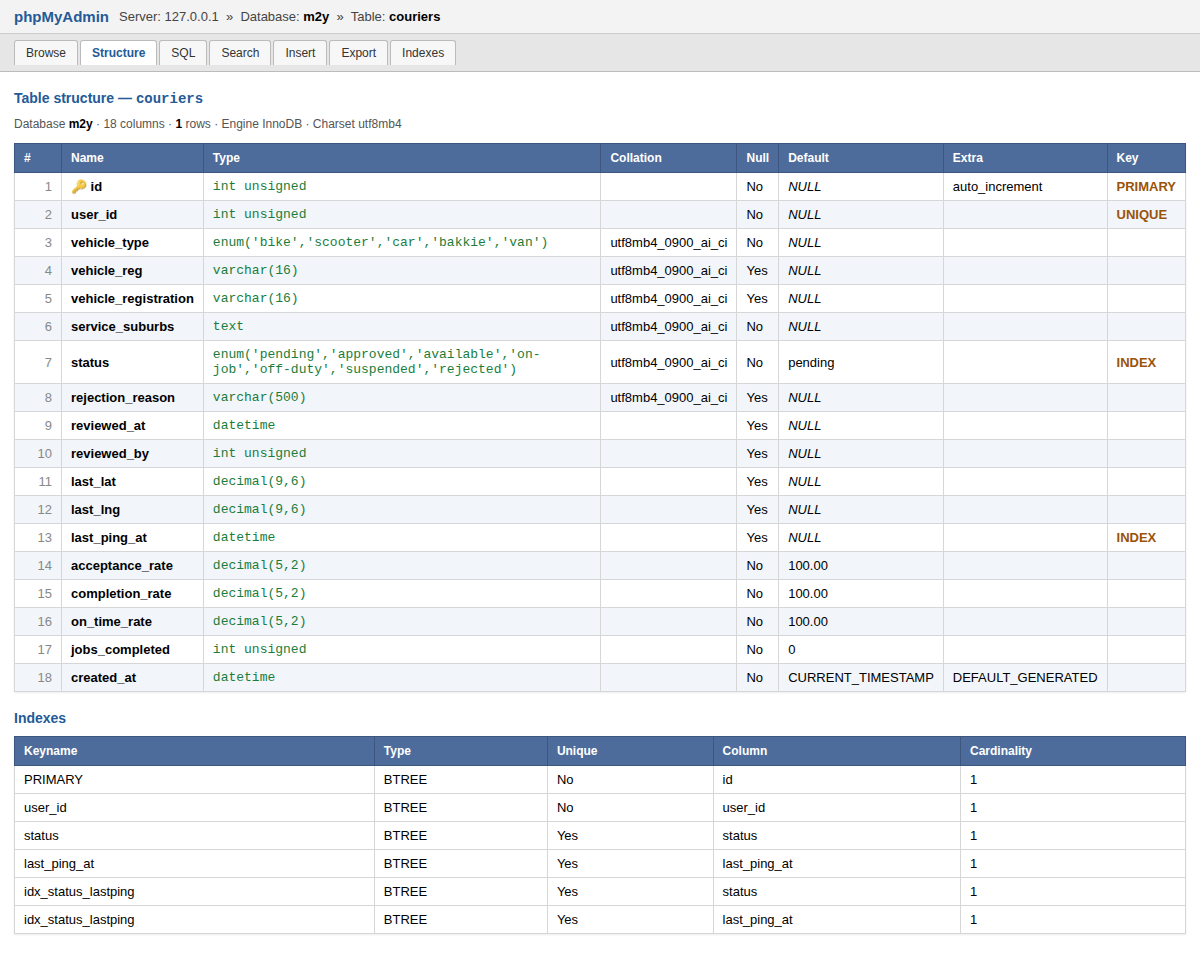This screenshot has width=1200, height=965.
Task: Click the CURRENT_TIMESTAMP default value
Action: click(861, 678)
